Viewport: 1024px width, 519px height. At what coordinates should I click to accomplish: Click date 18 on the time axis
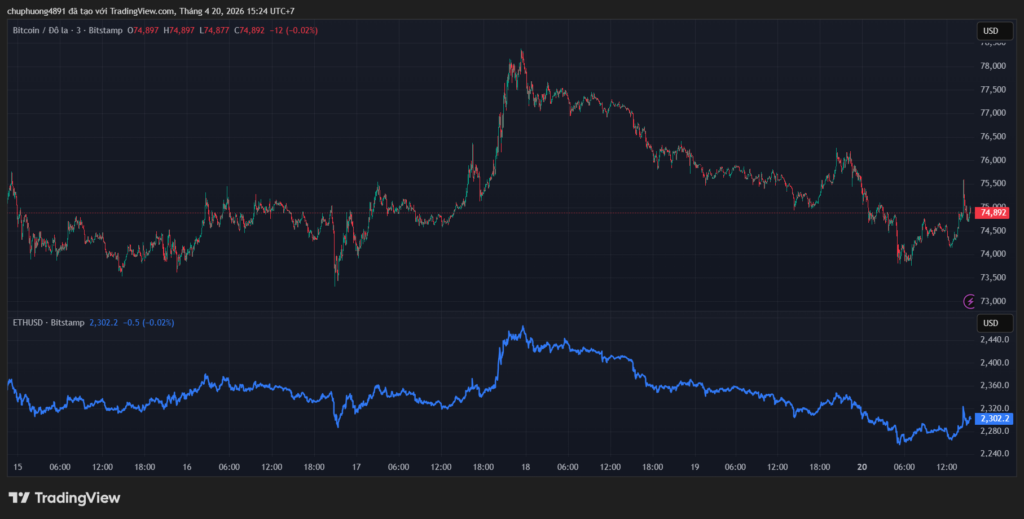pos(525,467)
